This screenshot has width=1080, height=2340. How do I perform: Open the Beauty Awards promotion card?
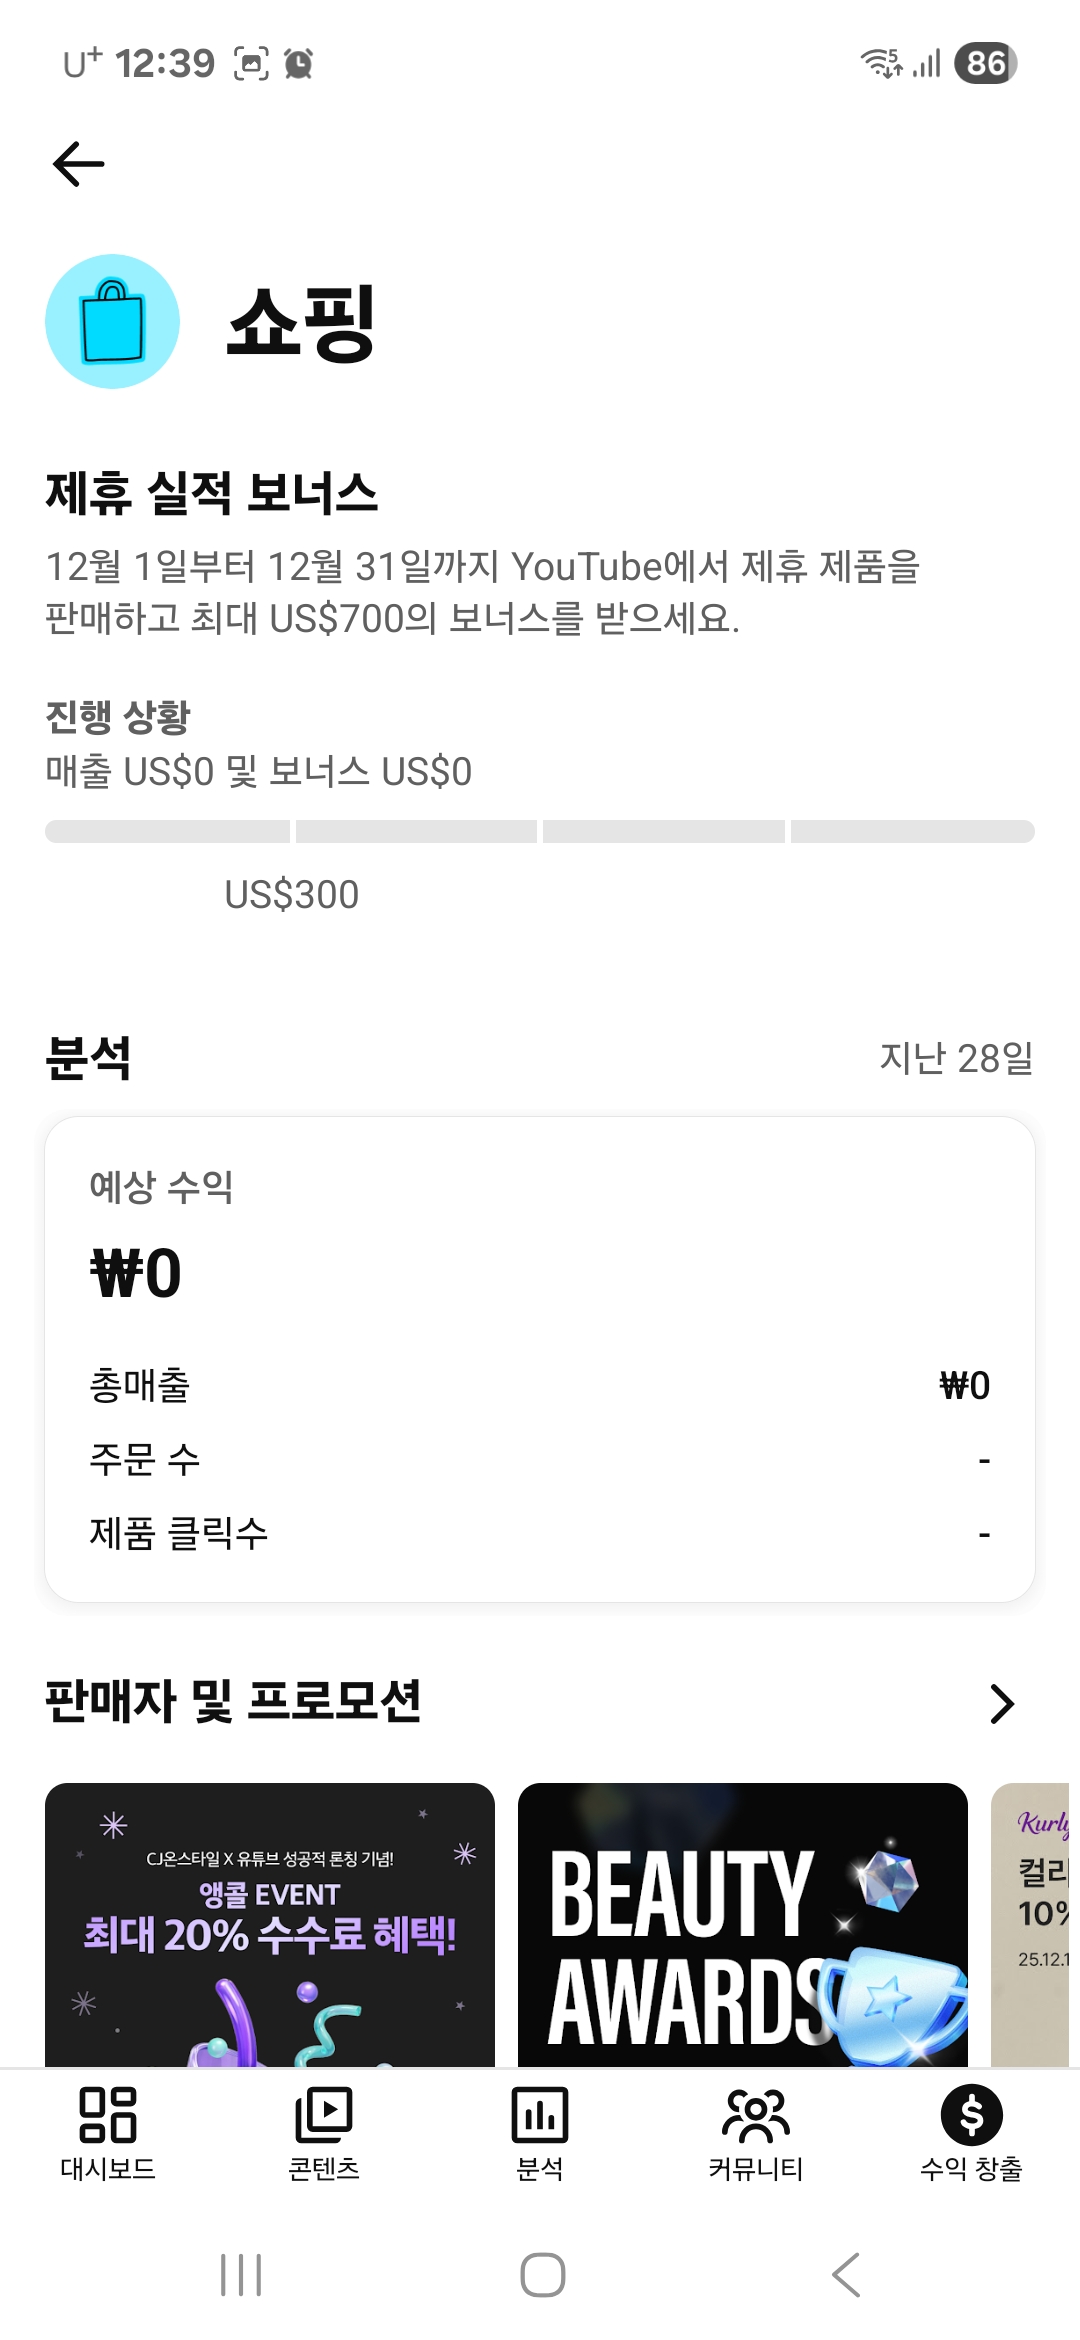(x=742, y=1924)
